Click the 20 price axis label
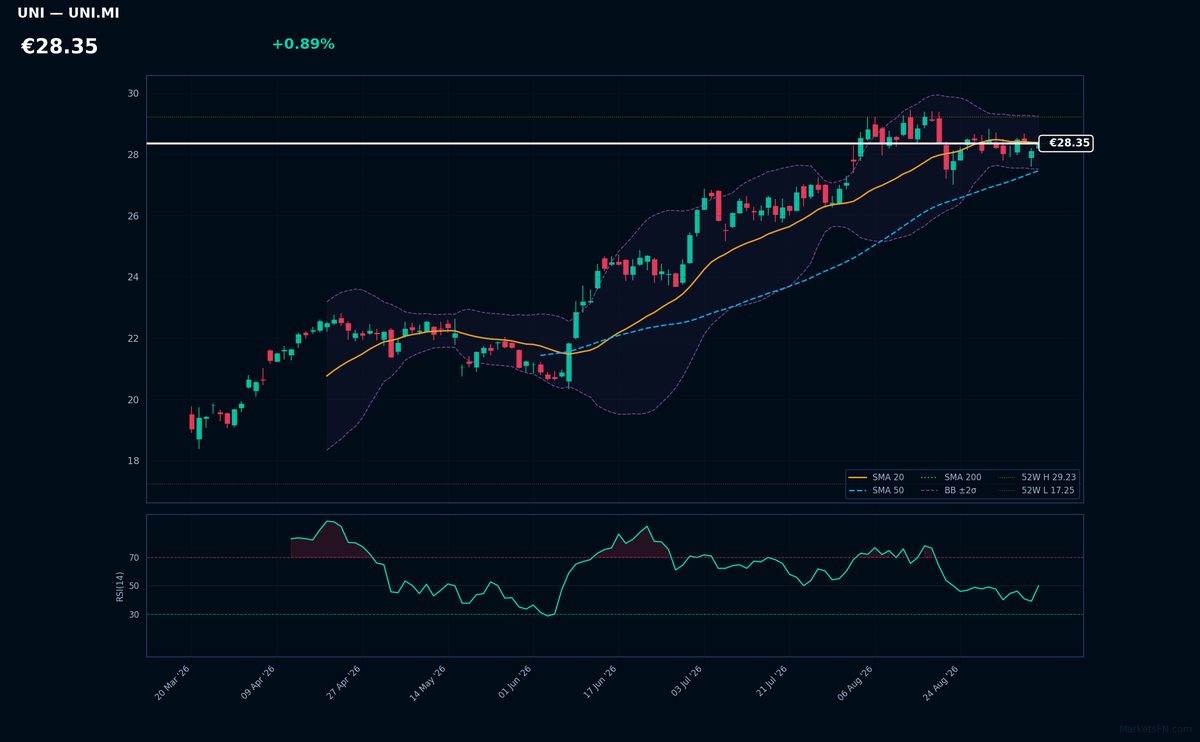1200x742 pixels. pyautogui.click(x=133, y=400)
